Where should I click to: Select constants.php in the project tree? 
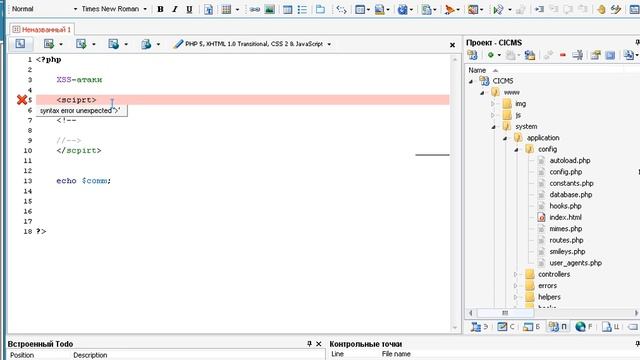point(571,183)
